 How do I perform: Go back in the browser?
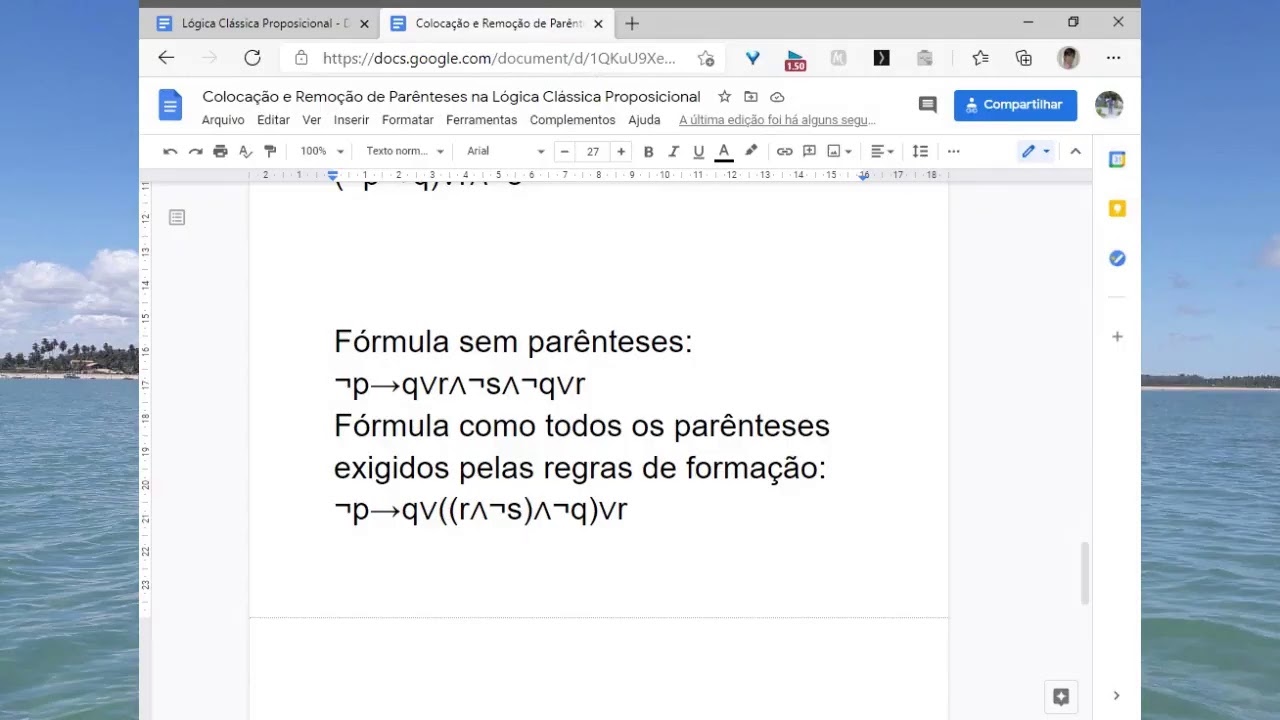coord(166,58)
